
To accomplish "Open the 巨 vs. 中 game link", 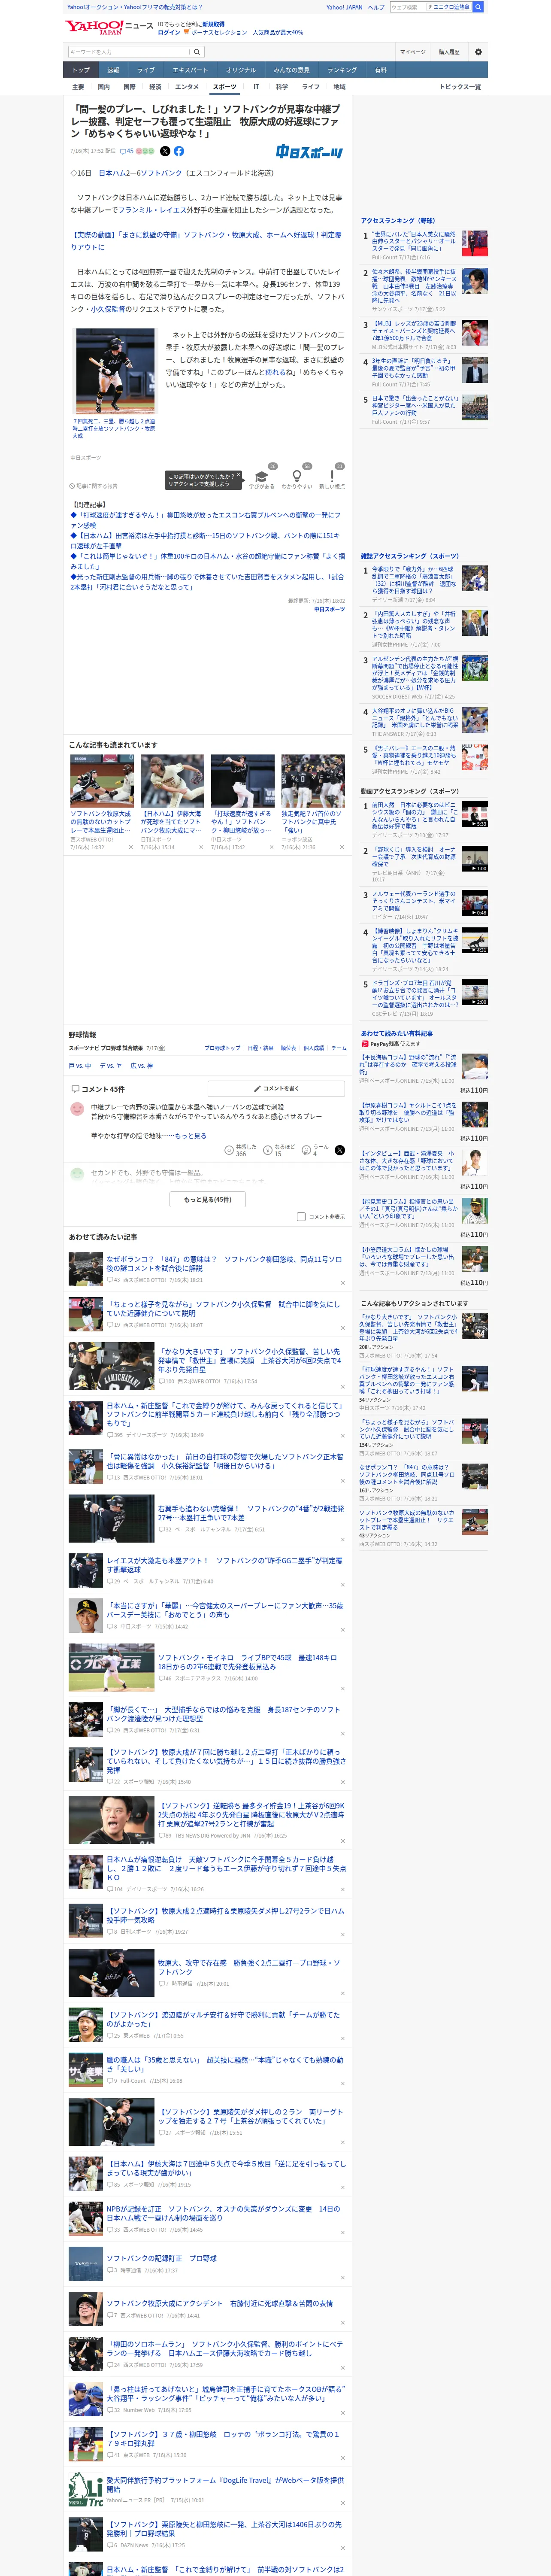I will (80, 1066).
